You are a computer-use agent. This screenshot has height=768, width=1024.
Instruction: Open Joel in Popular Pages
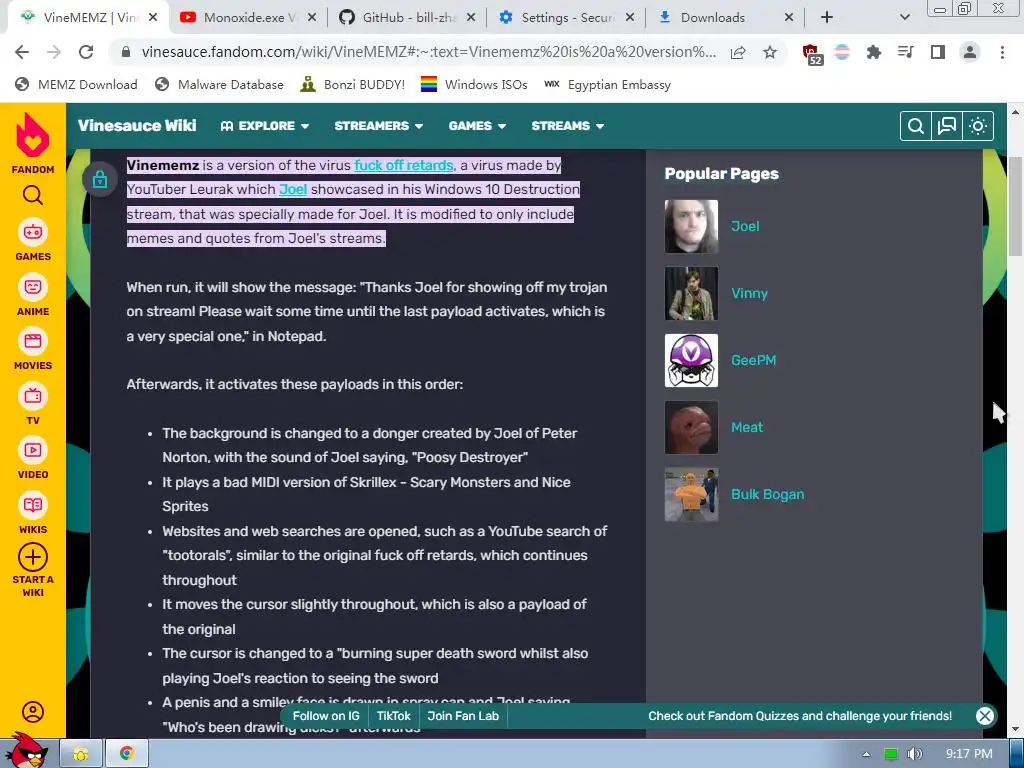tap(744, 227)
